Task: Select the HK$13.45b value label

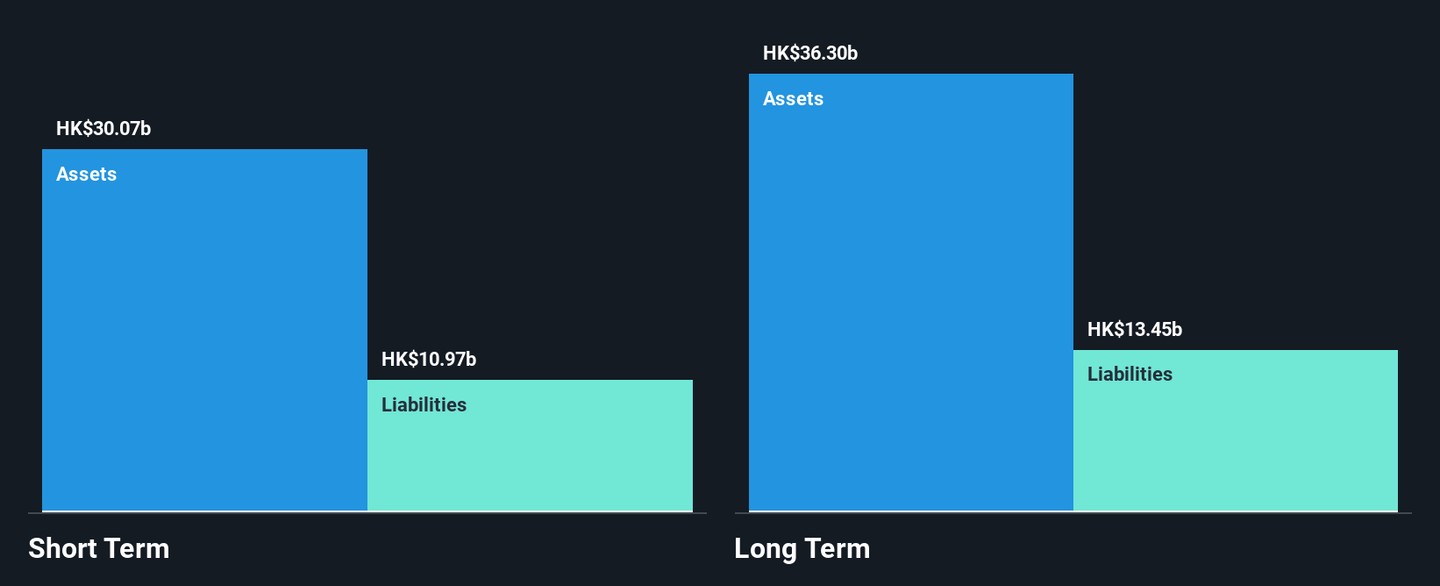Action: coord(1134,329)
